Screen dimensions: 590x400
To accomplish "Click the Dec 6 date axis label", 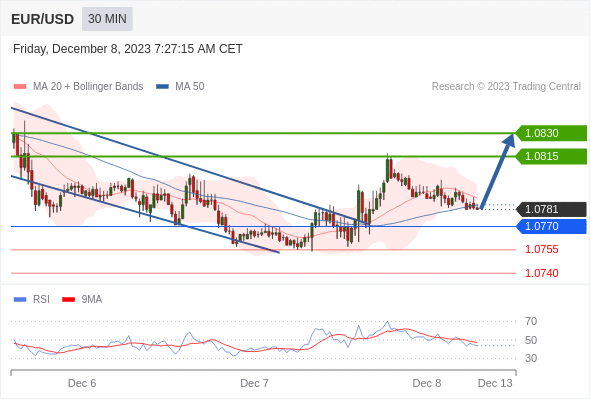I will [x=82, y=383].
